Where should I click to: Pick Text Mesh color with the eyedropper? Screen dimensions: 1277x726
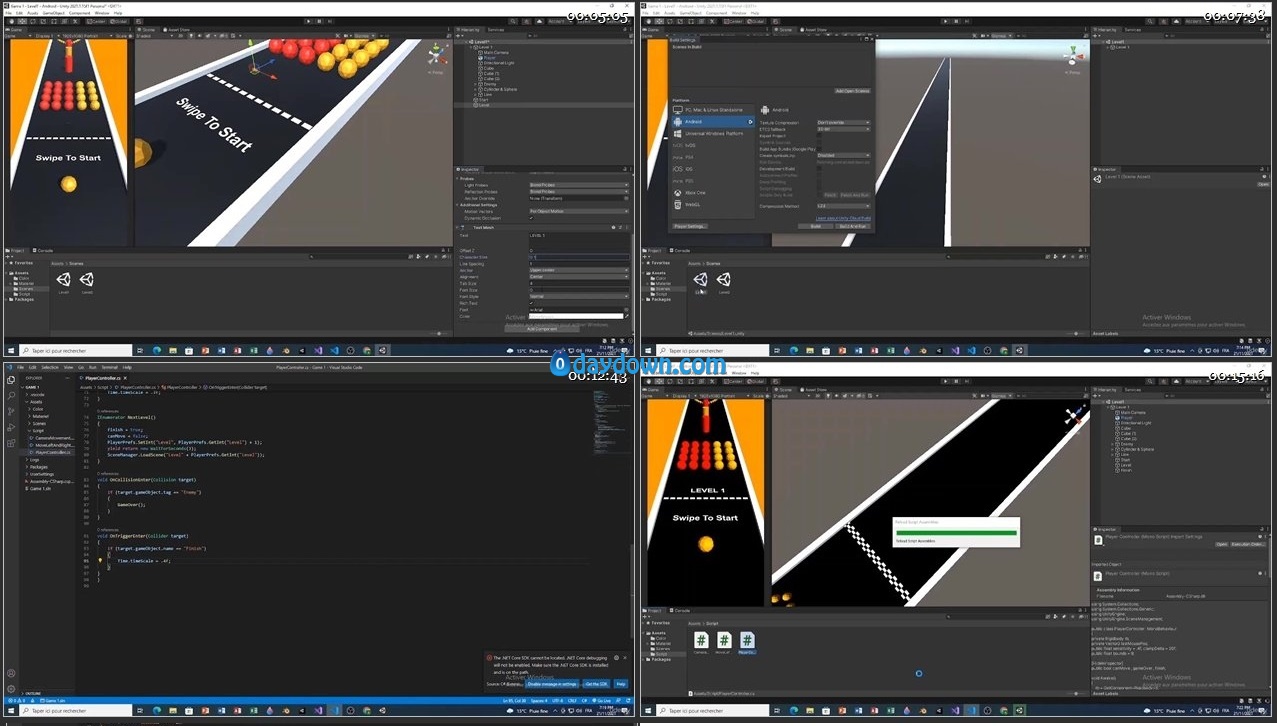point(626,317)
